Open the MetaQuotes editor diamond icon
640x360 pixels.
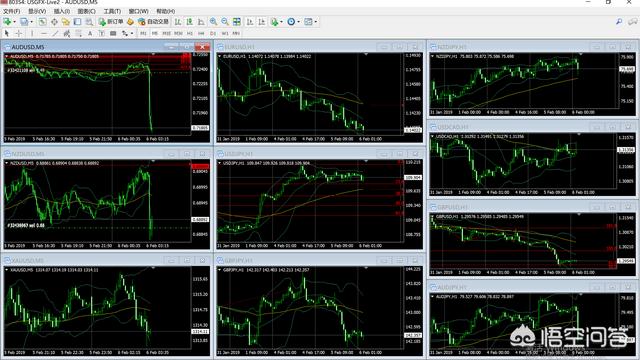[130, 22]
